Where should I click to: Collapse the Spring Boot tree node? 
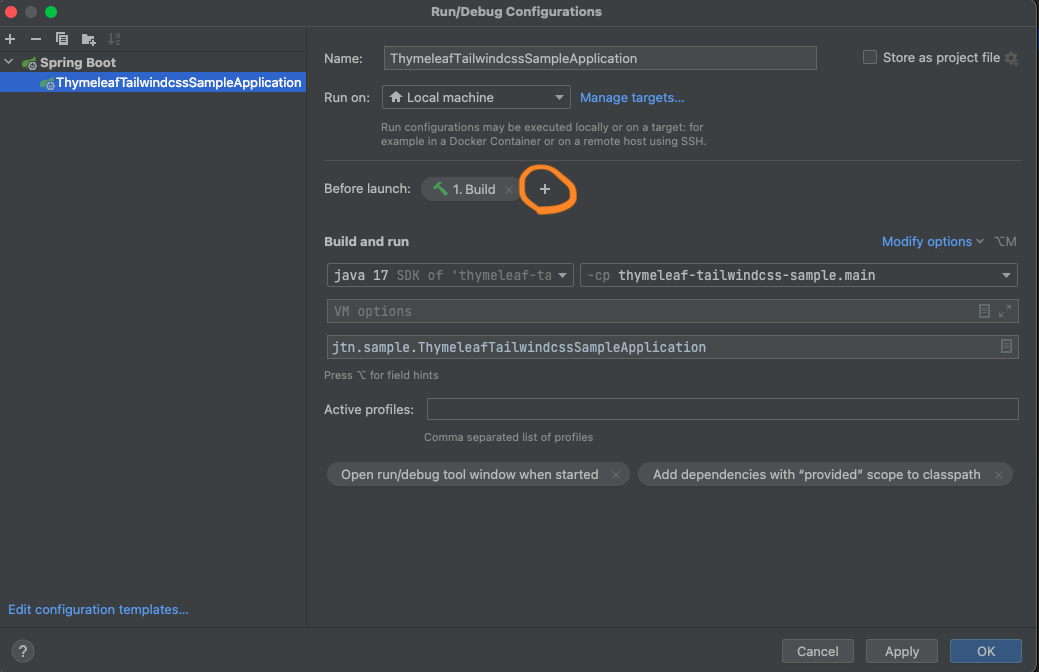tap(10, 62)
